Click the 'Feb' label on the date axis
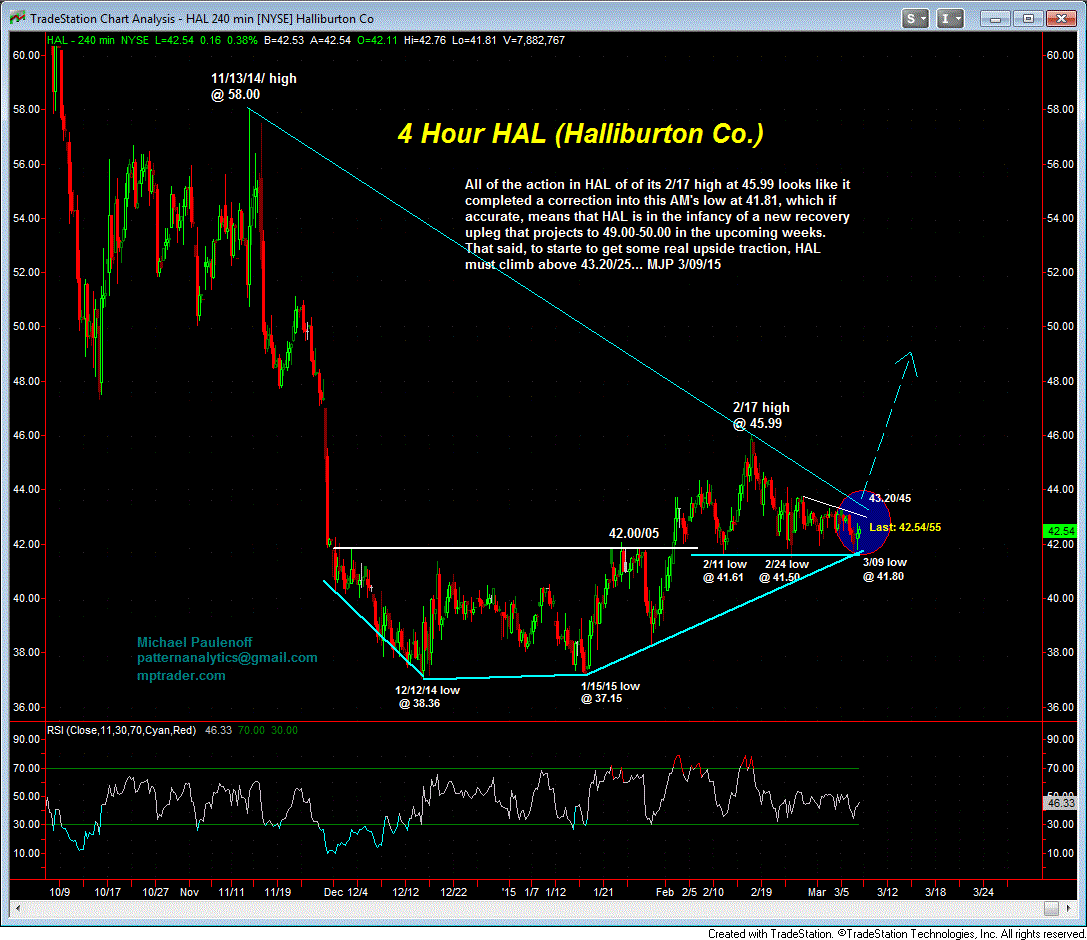Viewport: 1087px width, 940px height. pyautogui.click(x=665, y=892)
